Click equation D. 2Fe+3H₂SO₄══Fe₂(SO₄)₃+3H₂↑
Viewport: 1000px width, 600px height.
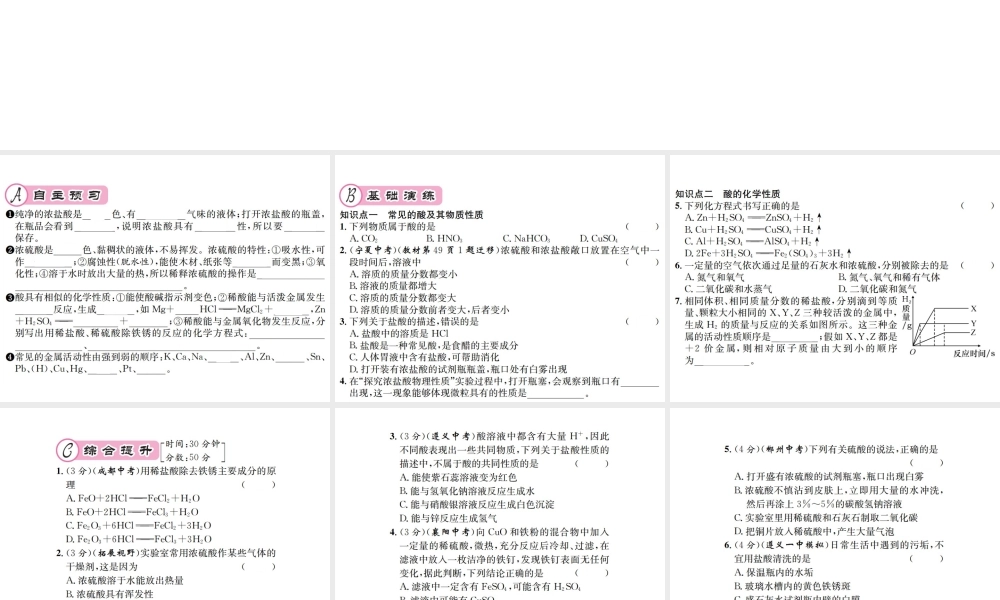coord(768,253)
